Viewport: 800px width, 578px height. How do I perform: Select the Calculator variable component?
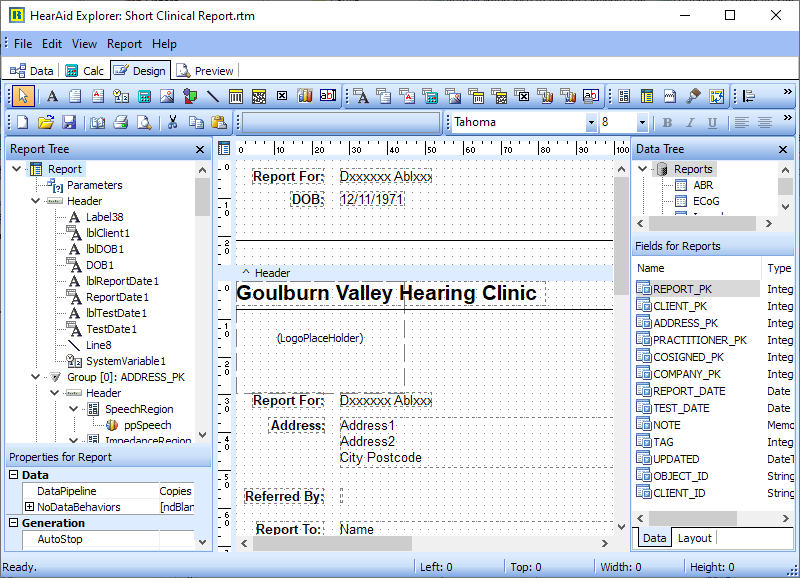144,96
